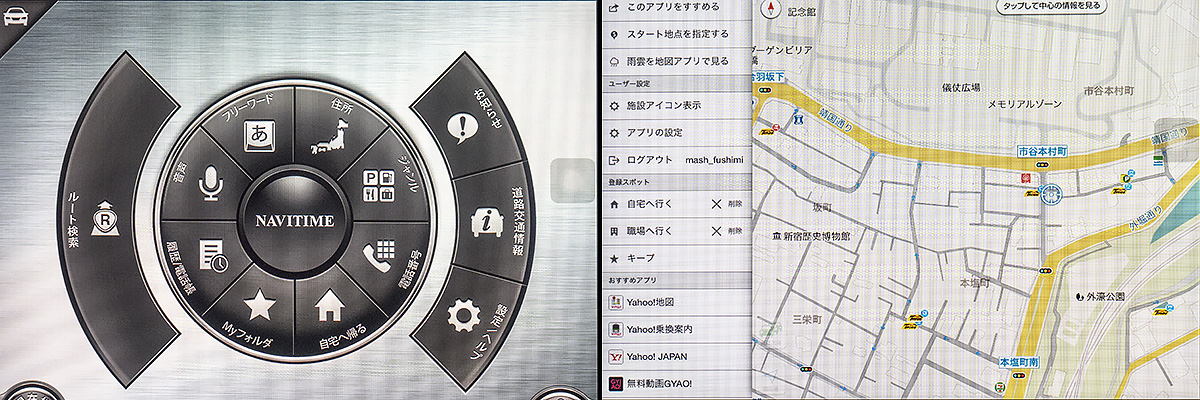Image resolution: width=1200 pixels, height=400 pixels.
Task: Tap メモリアルゾーン map label
Action: click(1023, 103)
